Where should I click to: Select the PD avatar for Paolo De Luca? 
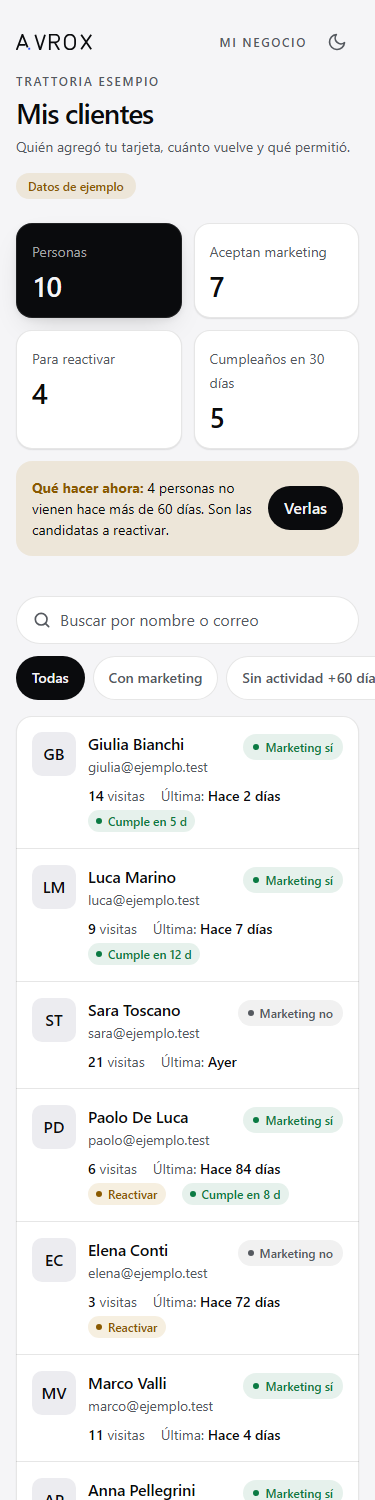click(54, 1127)
